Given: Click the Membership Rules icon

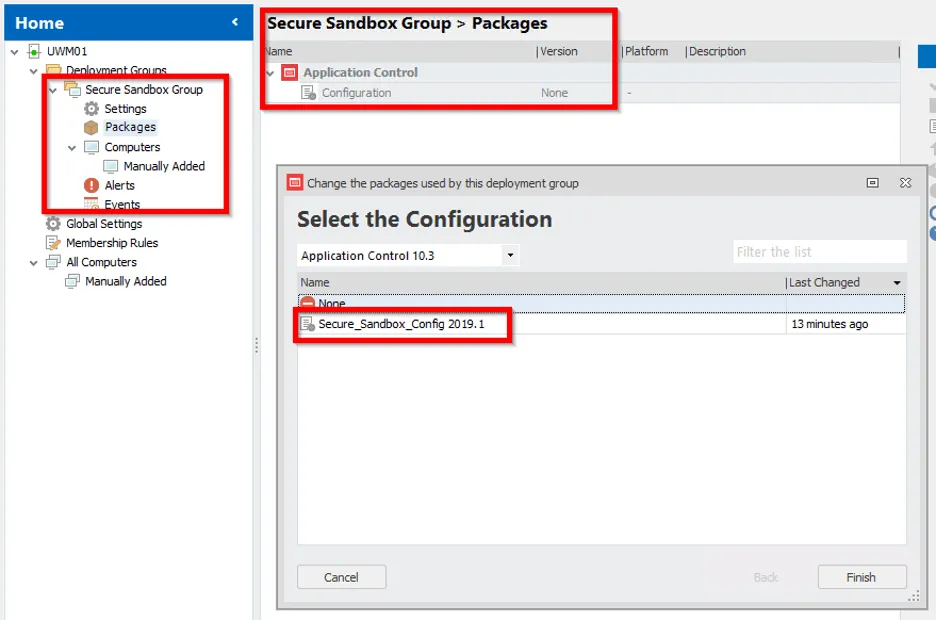Looking at the screenshot, I should [53, 243].
